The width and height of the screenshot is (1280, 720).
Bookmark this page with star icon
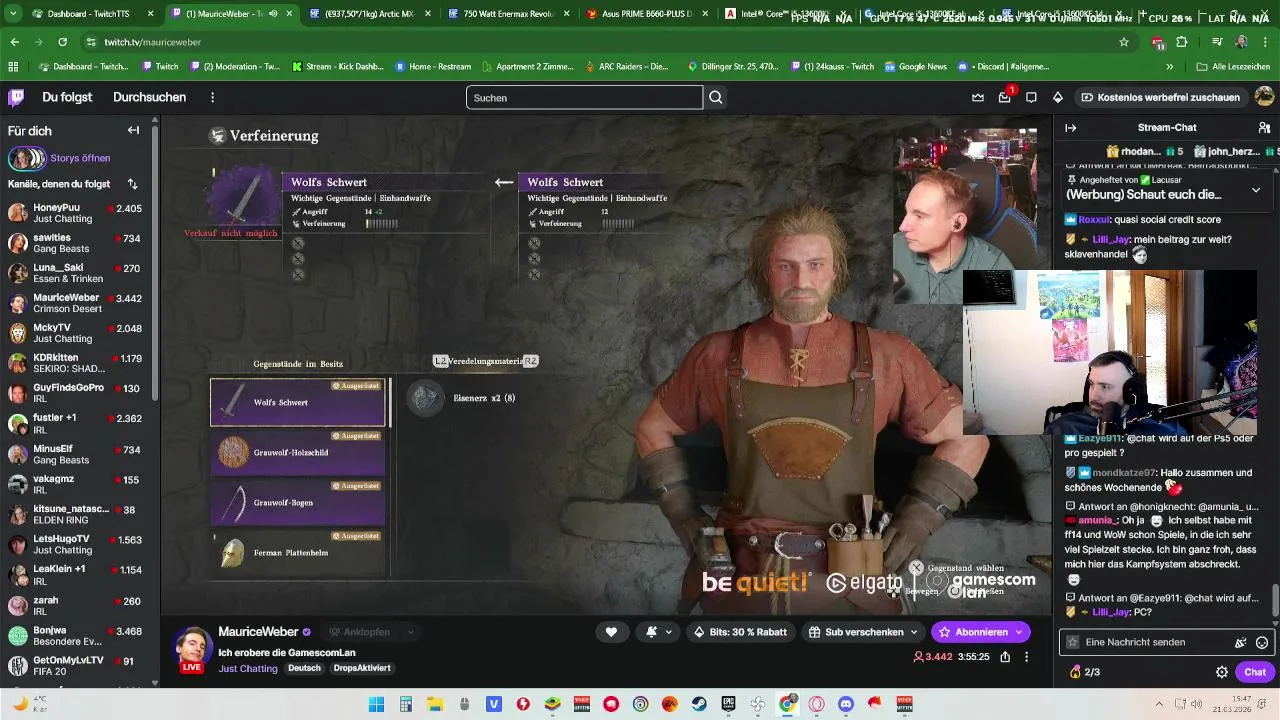(x=1124, y=42)
